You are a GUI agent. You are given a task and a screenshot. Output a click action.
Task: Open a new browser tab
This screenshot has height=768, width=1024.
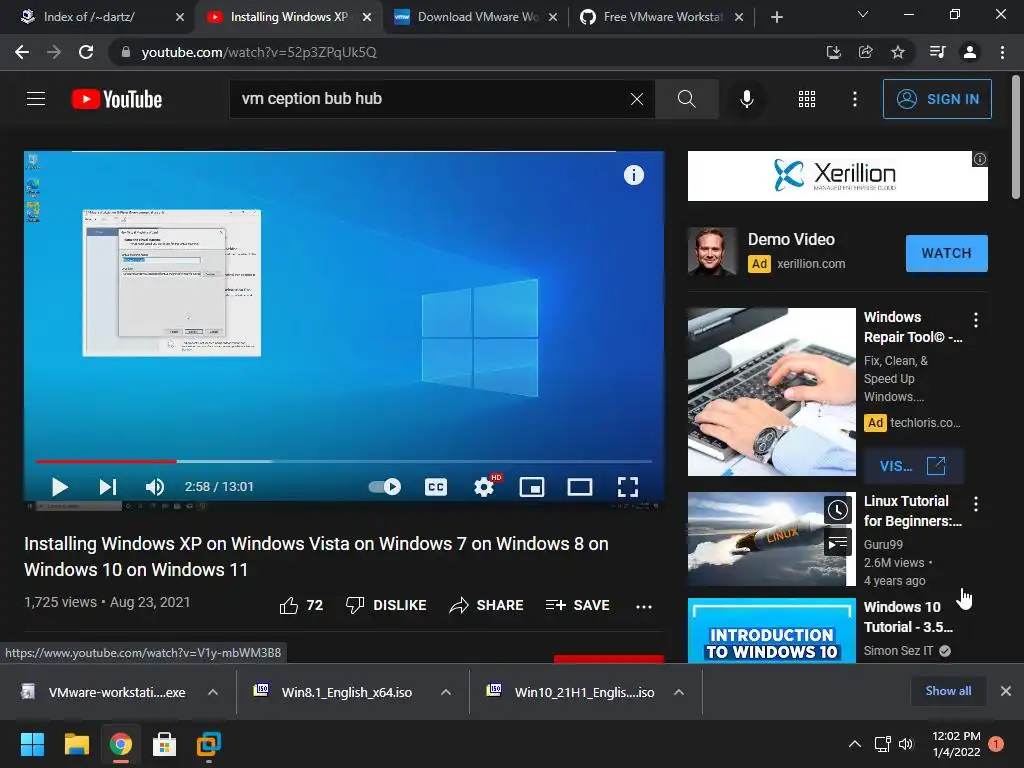pos(776,17)
